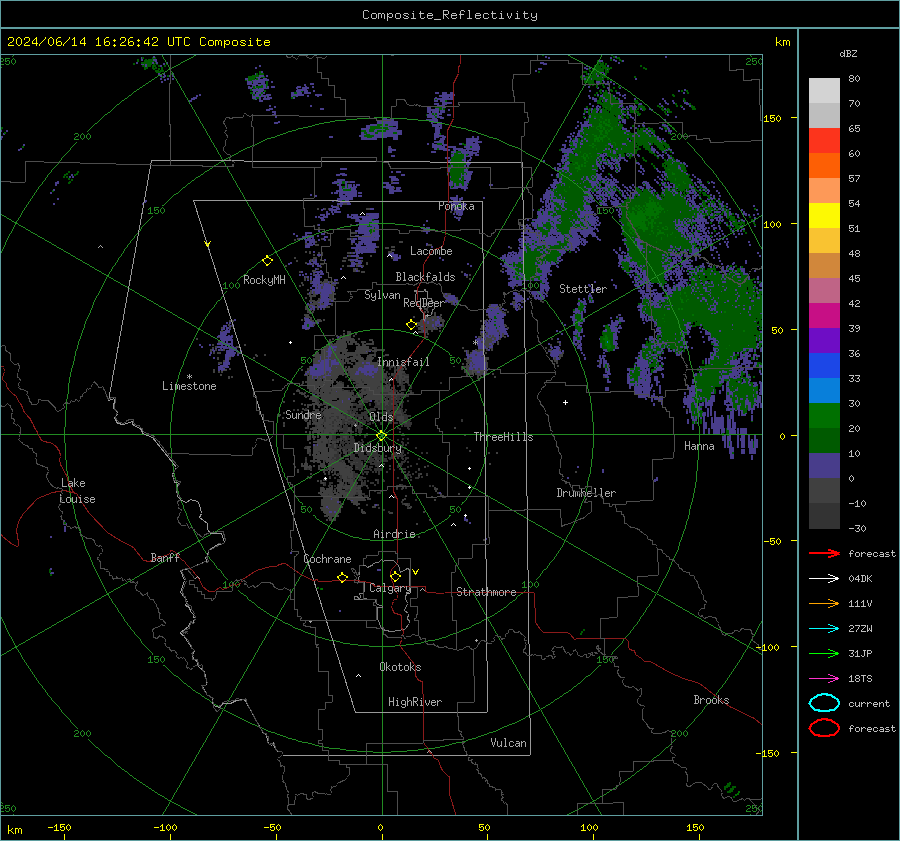Click the red forecast arrow legend icon
The width and height of the screenshot is (900, 841).
824,553
